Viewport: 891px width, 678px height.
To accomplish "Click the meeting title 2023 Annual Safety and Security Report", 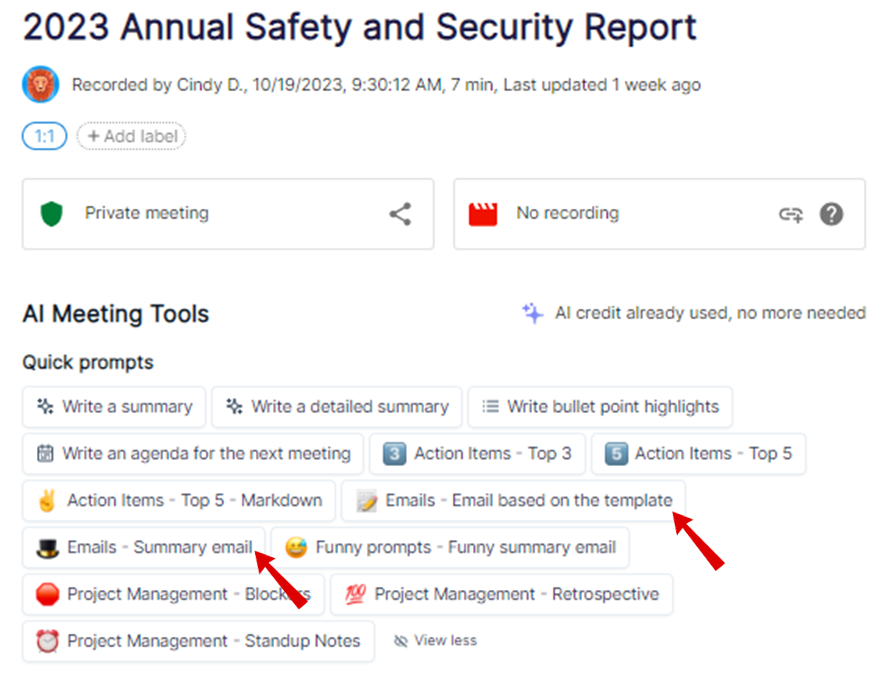I will (360, 27).
